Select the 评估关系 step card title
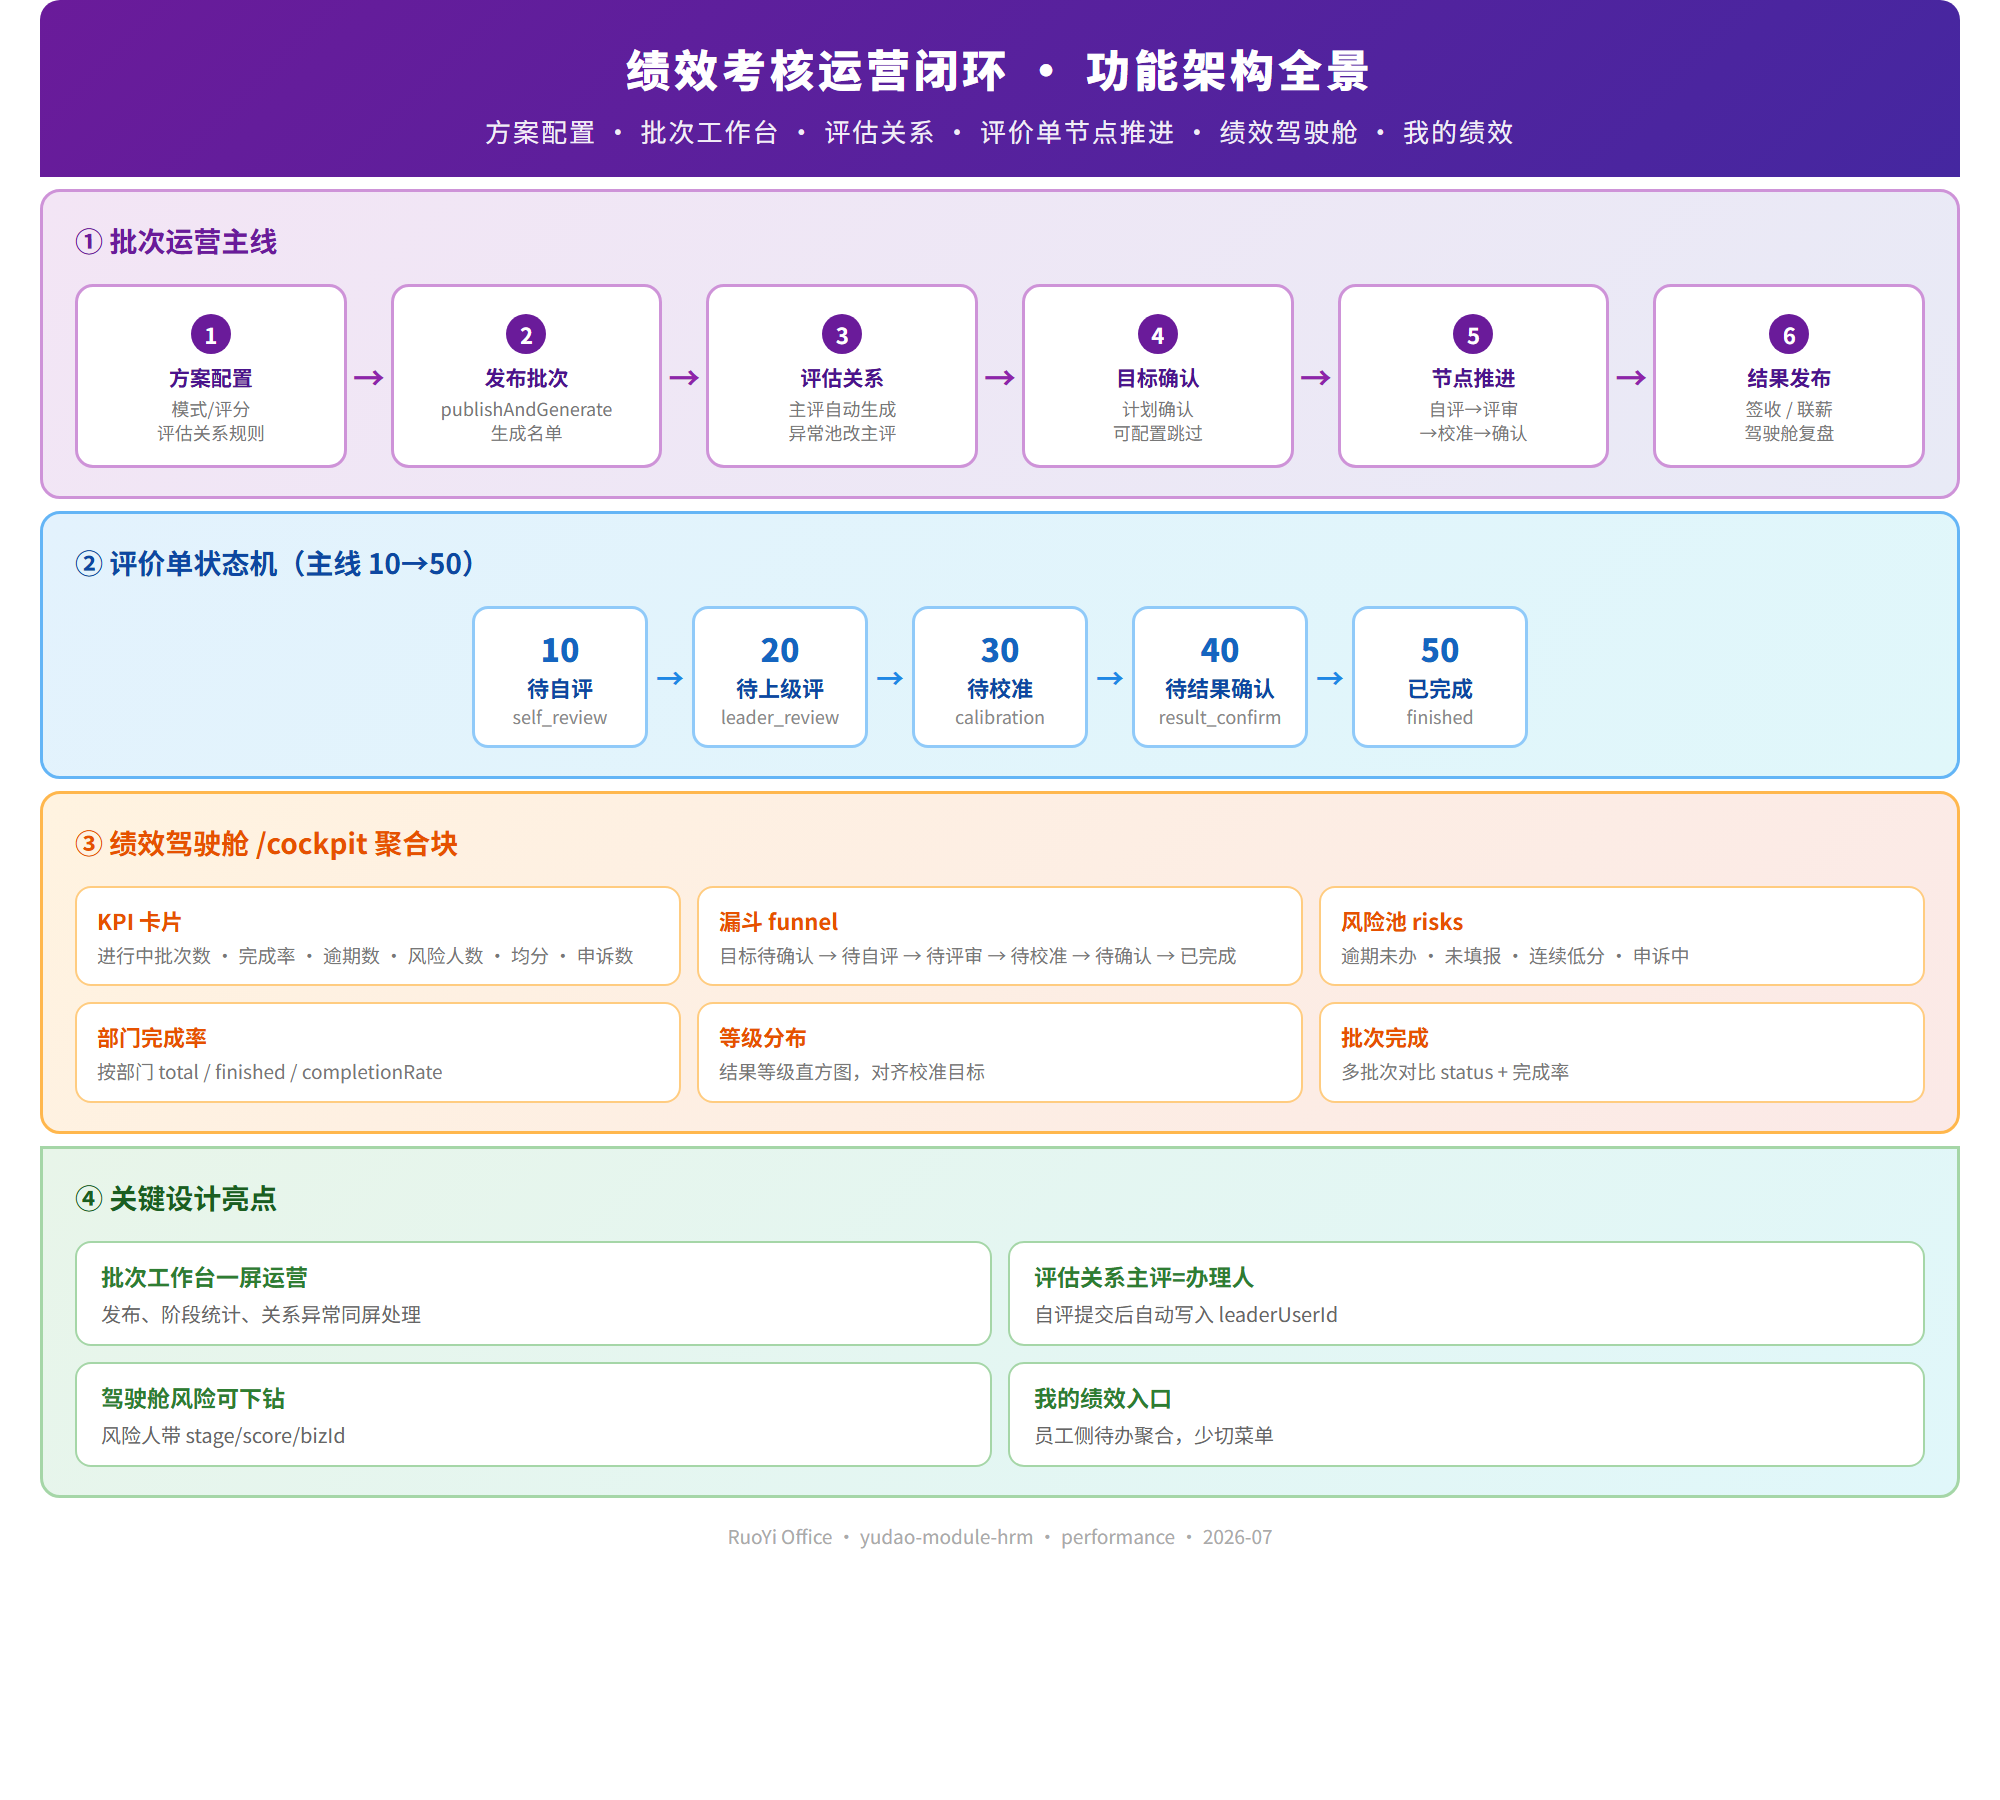The height and width of the screenshot is (1800, 2000). pyautogui.click(x=842, y=378)
